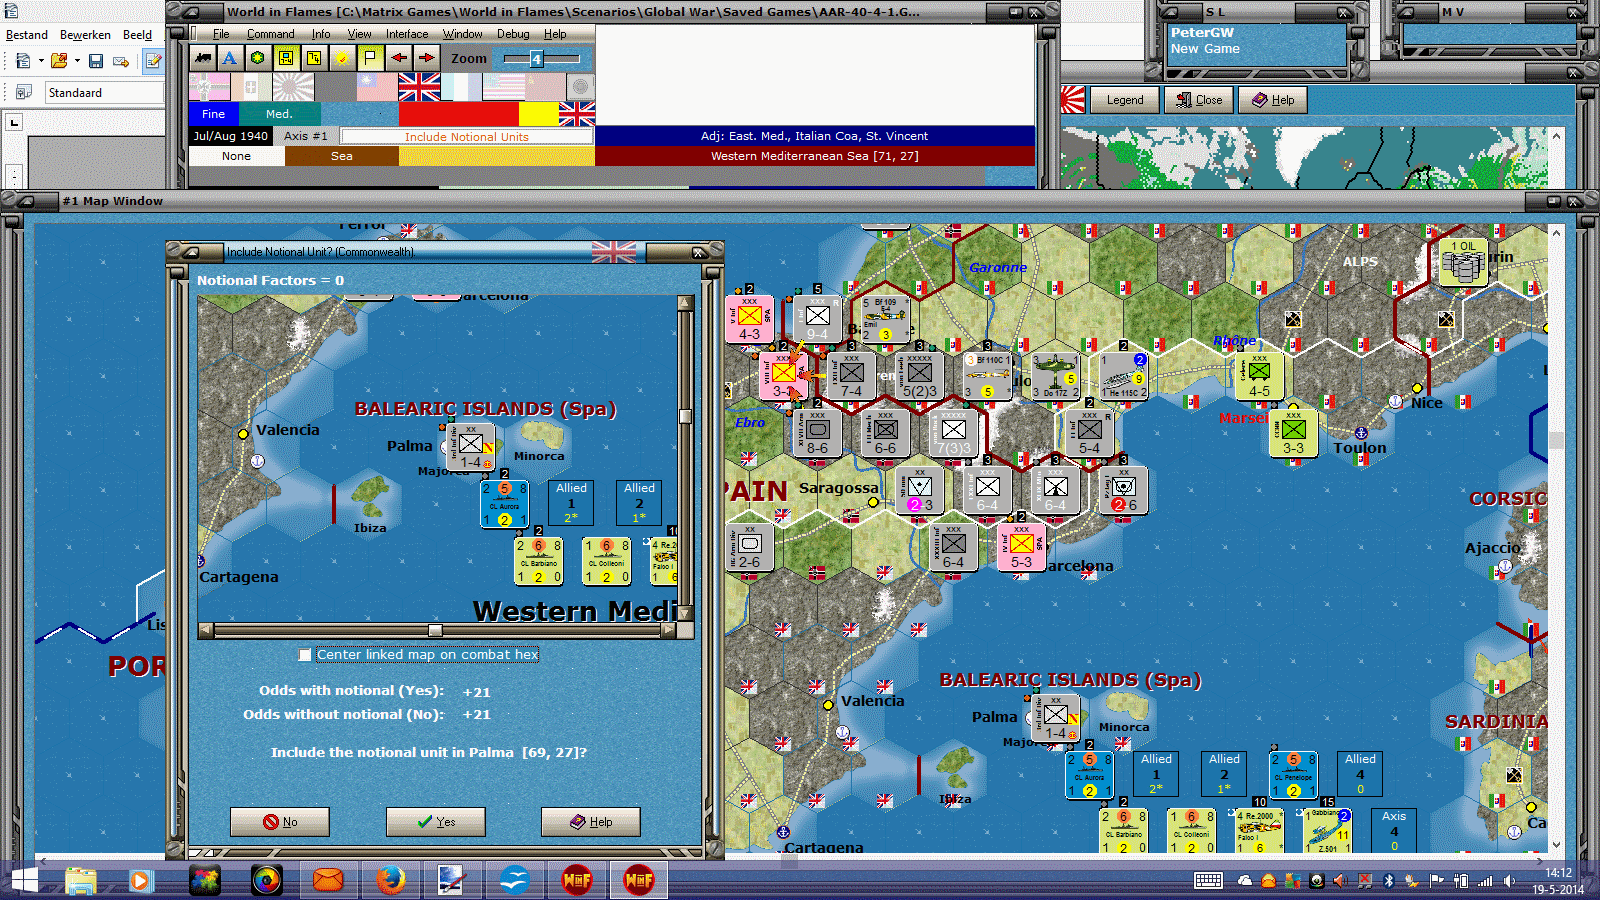Click the Palma 1-4 unit in the dialog map
The image size is (1600, 900).
coord(471,446)
